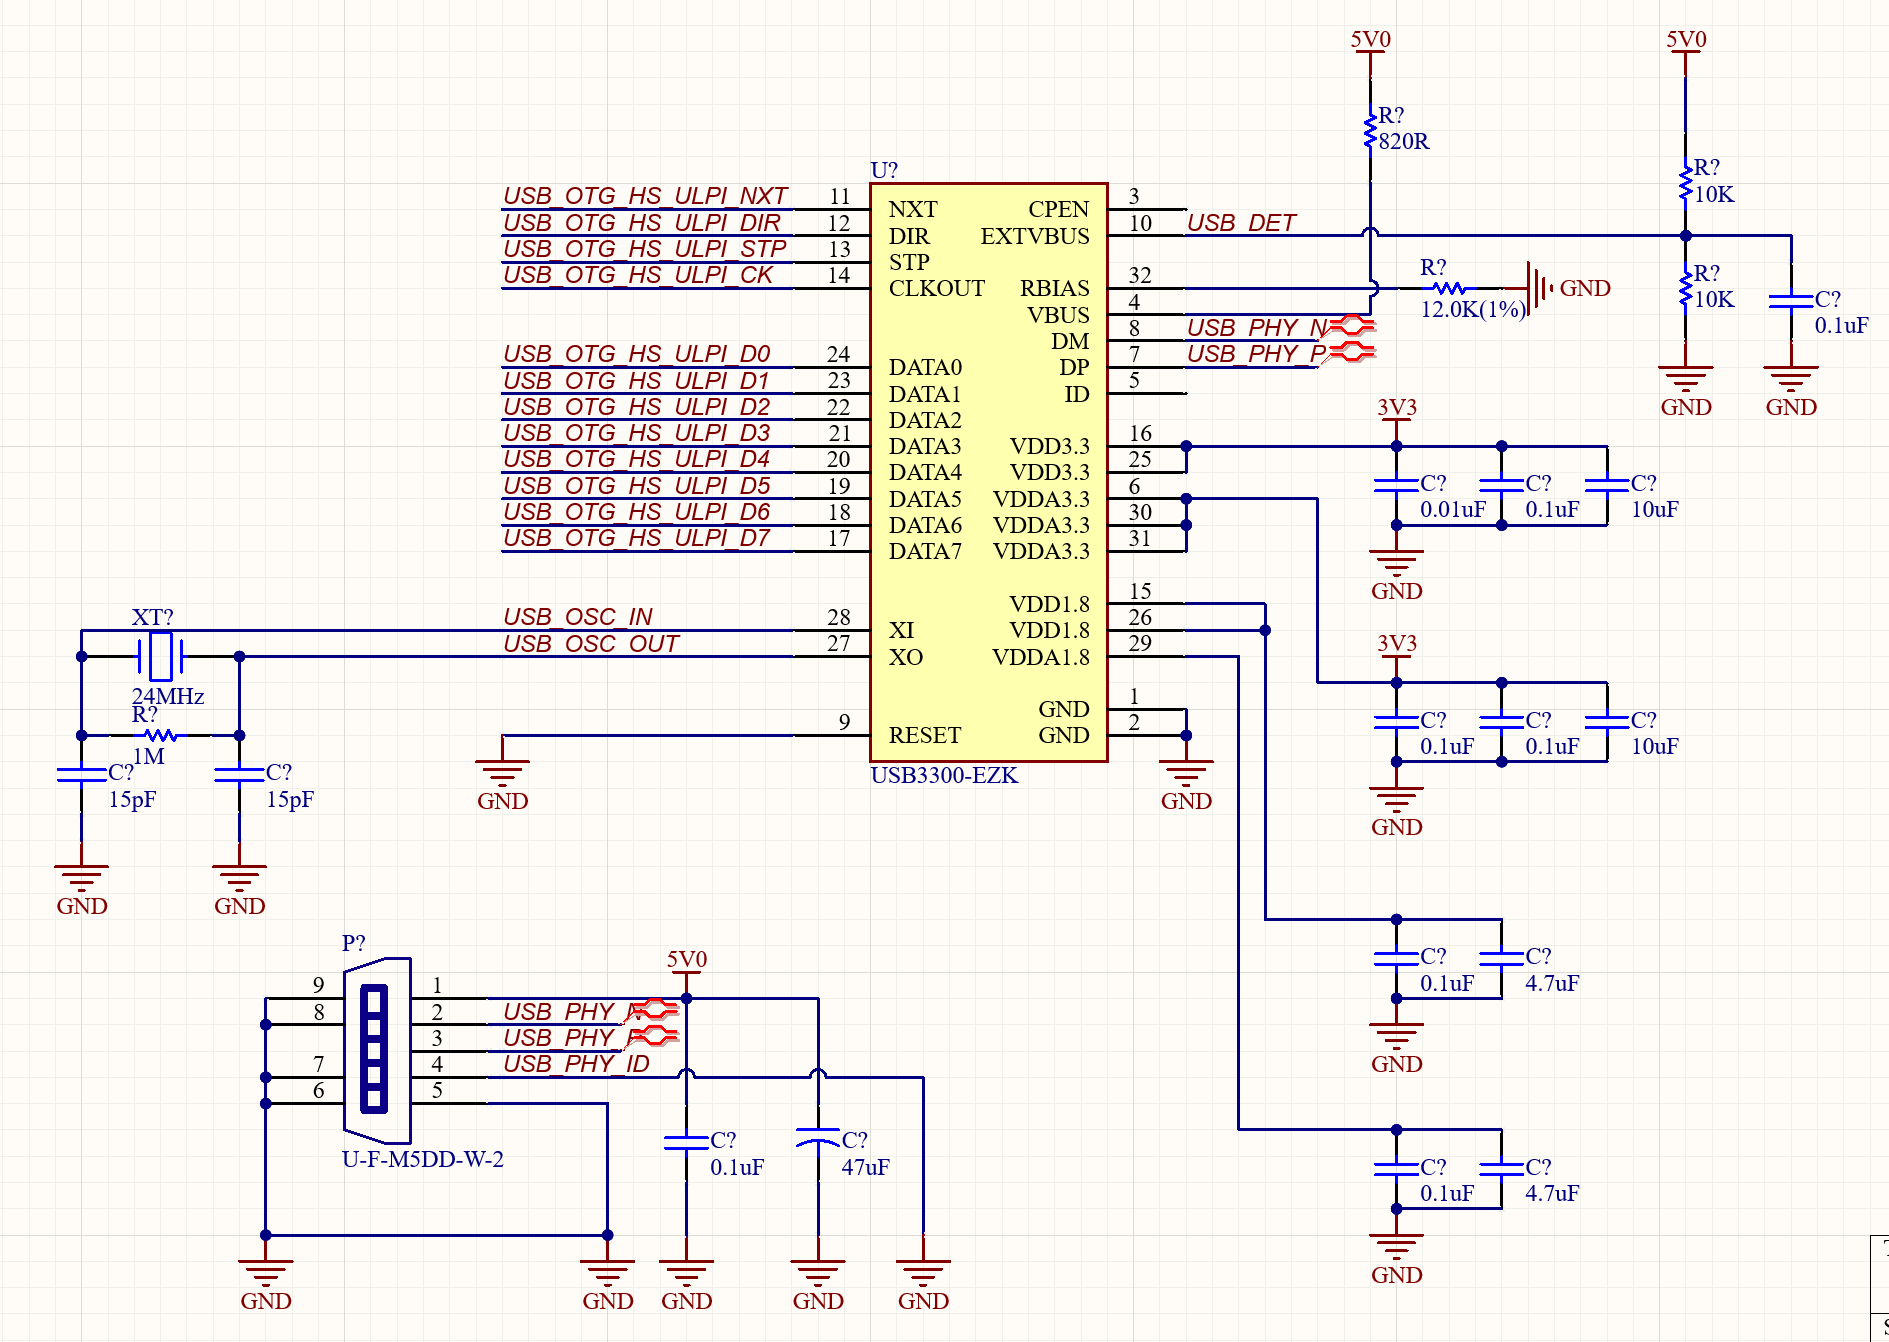Click the USB_OTG_HS_ULPI_CK net label
This screenshot has height=1342, width=1889.
tap(638, 274)
